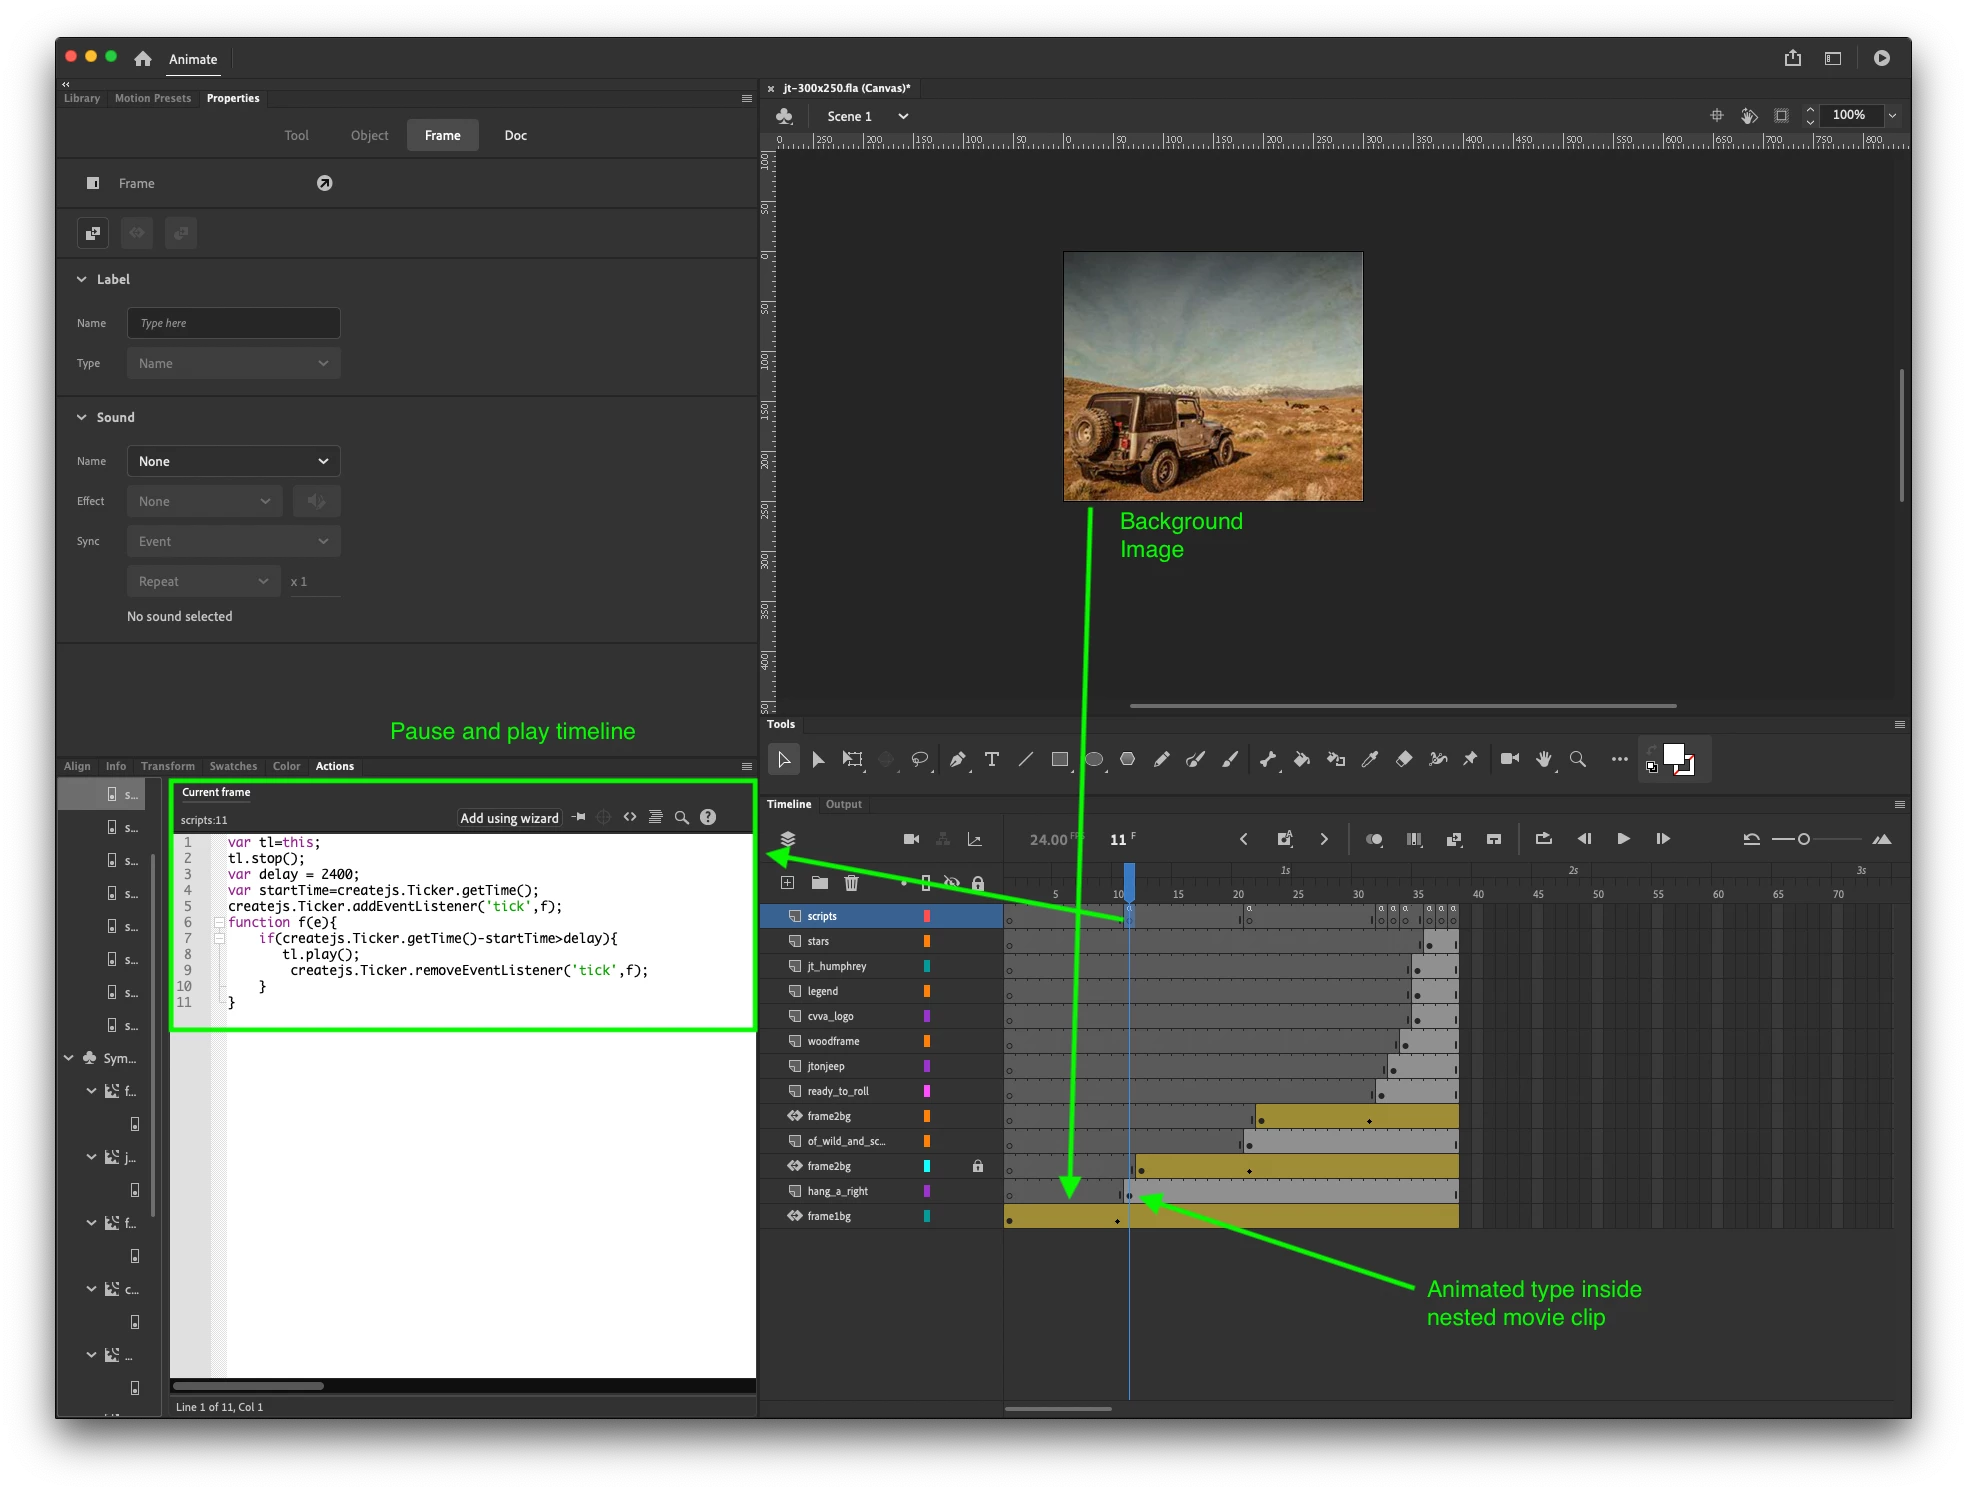1967x1492 pixels.
Task: Create a new layer folder
Action: click(x=820, y=883)
